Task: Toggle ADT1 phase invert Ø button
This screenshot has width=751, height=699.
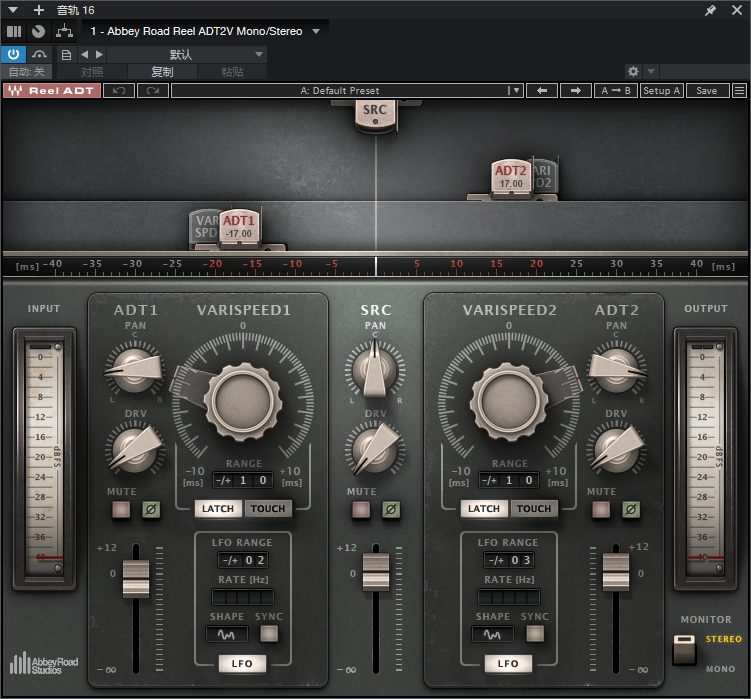Action: point(151,509)
